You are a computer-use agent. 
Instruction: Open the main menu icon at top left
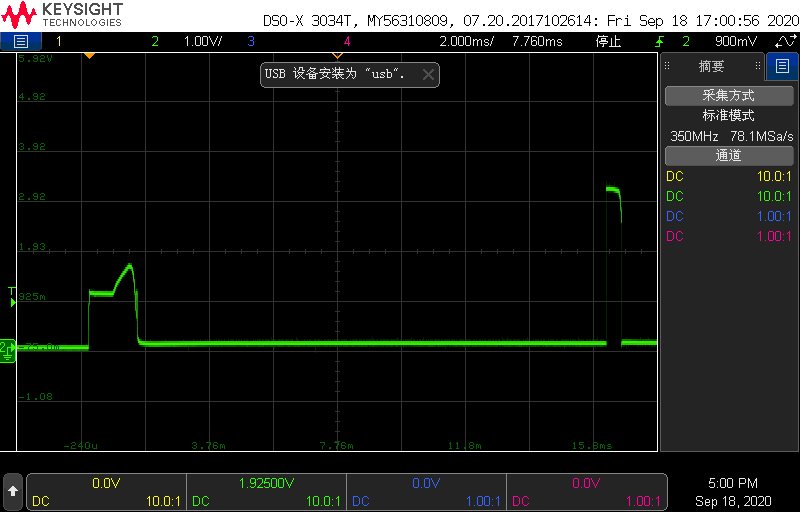pos(20,41)
